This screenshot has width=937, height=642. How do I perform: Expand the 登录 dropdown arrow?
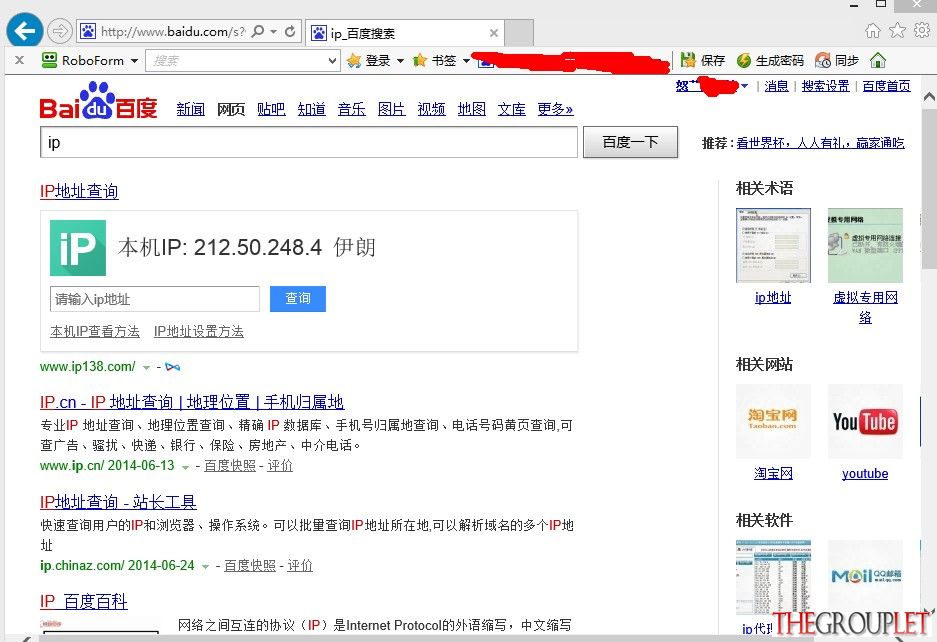[x=400, y=61]
